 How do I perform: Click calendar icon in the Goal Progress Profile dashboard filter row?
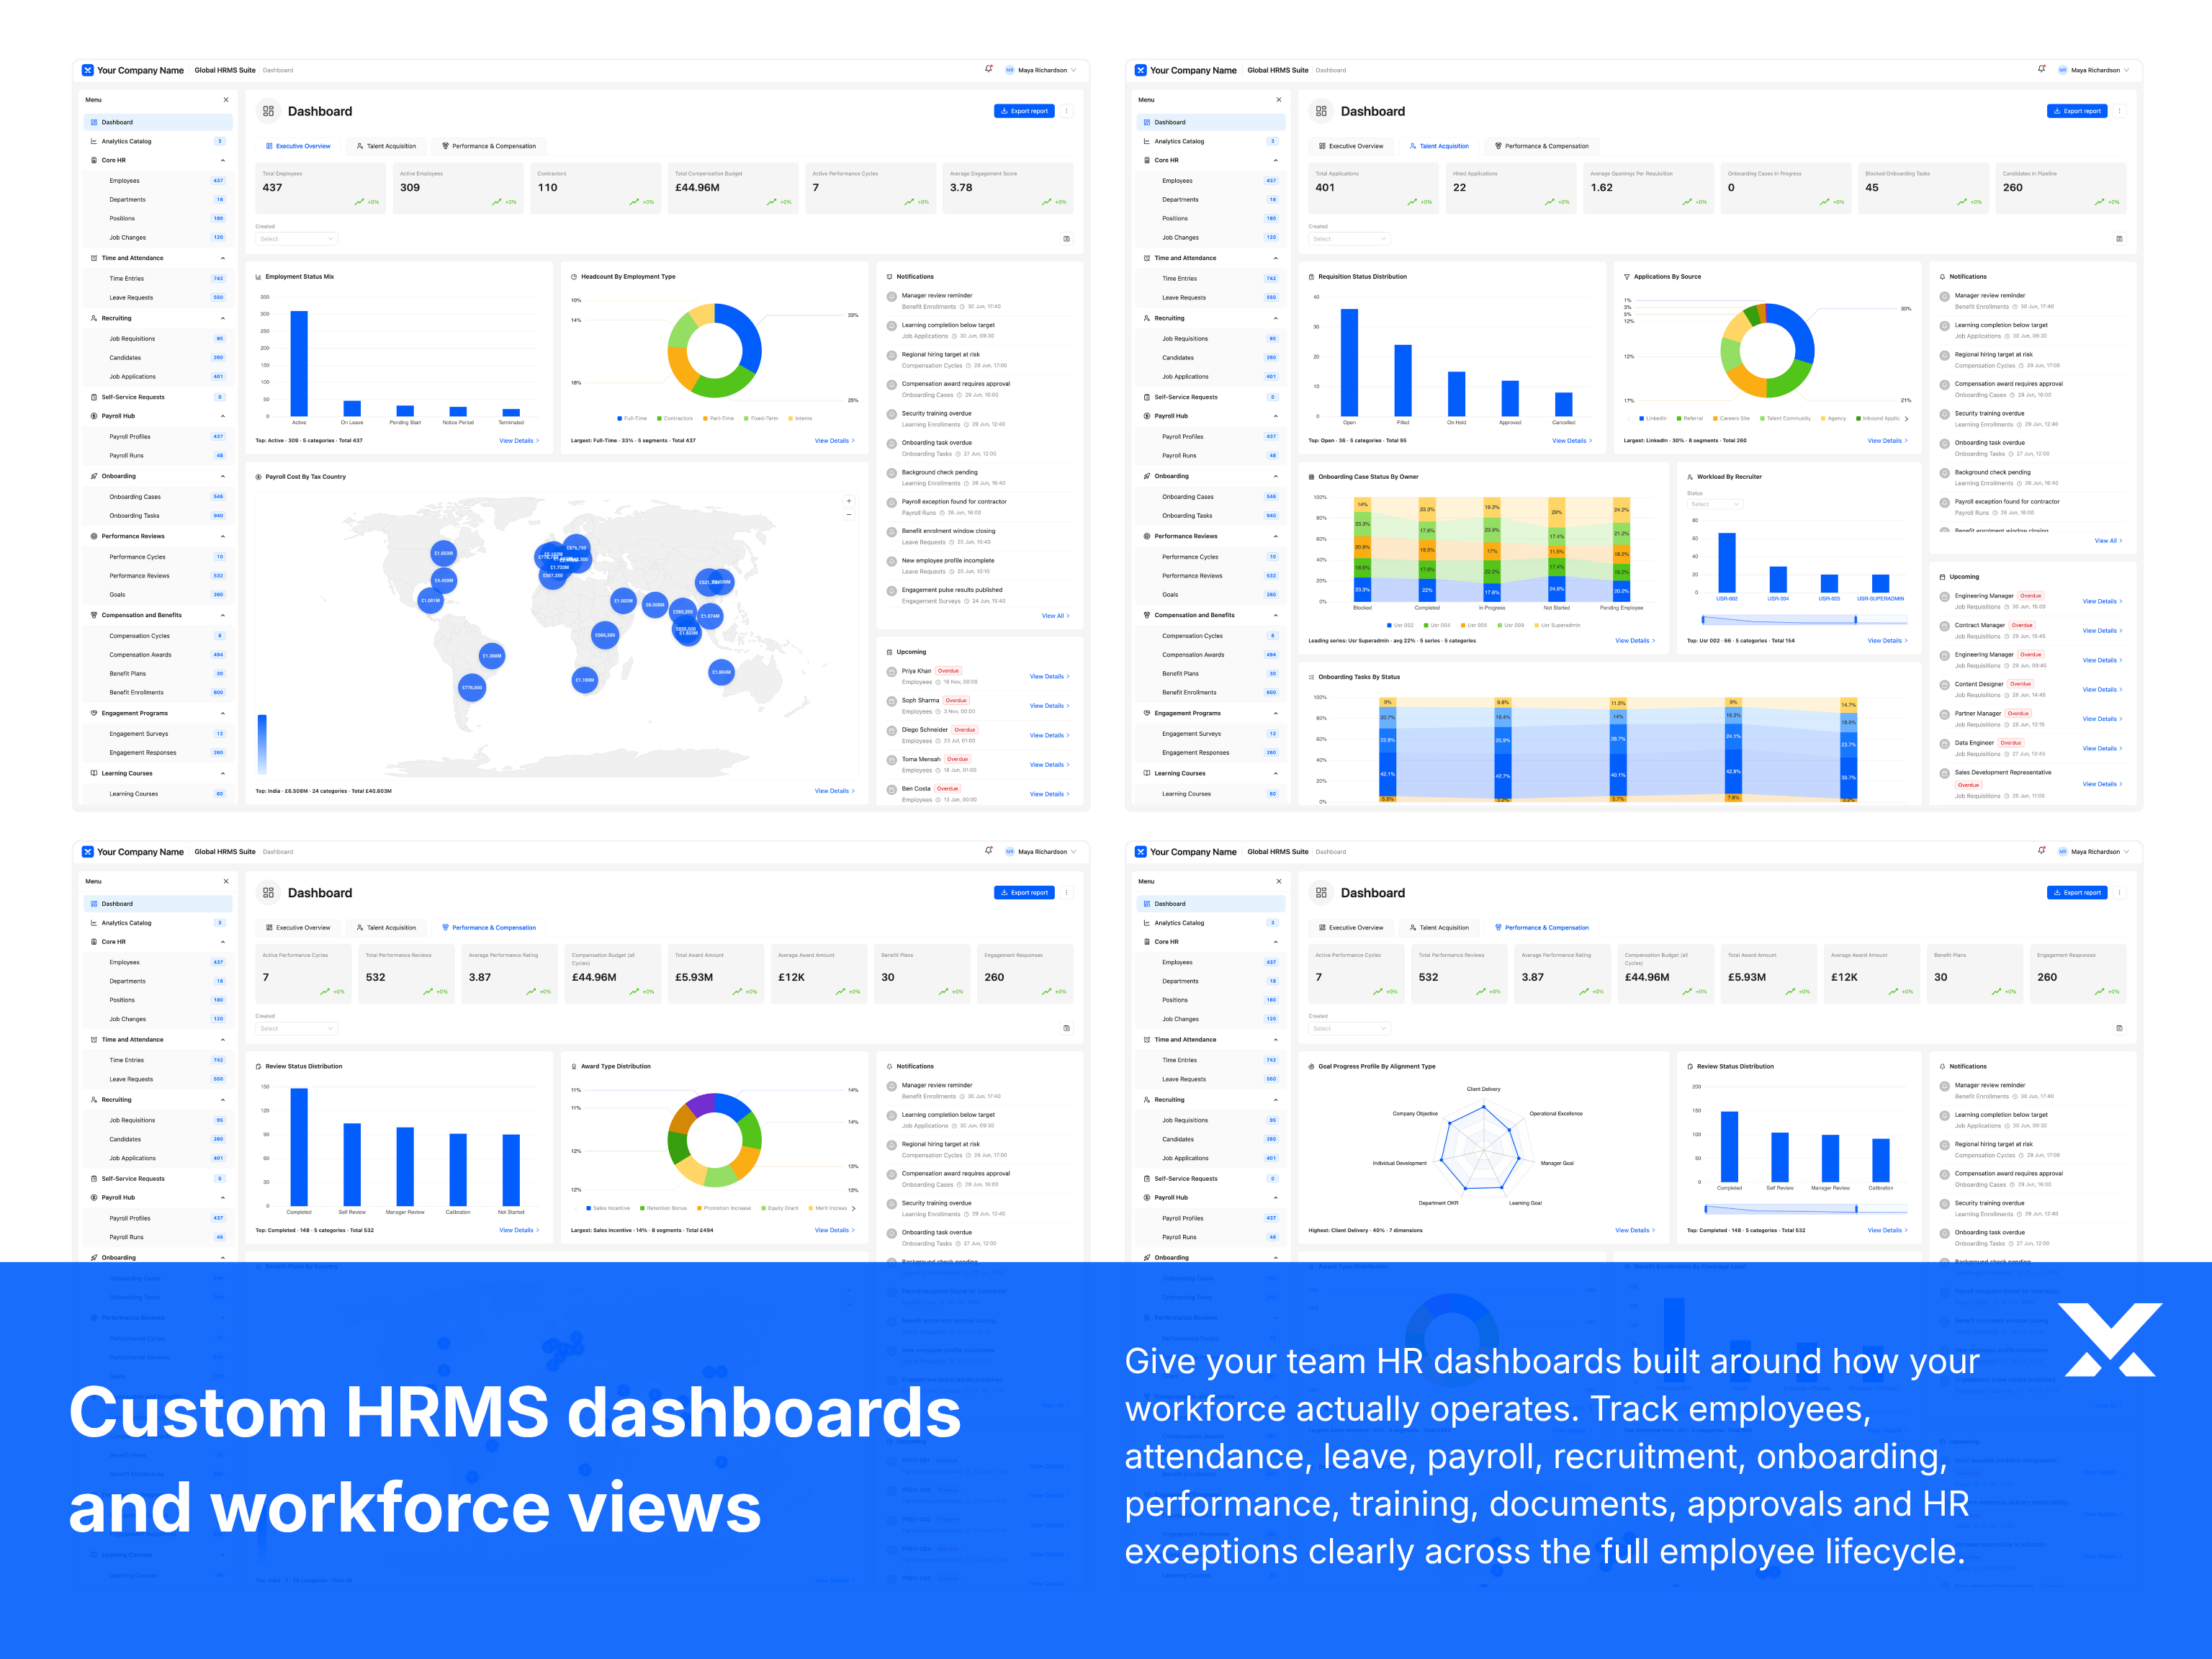tap(2119, 1028)
